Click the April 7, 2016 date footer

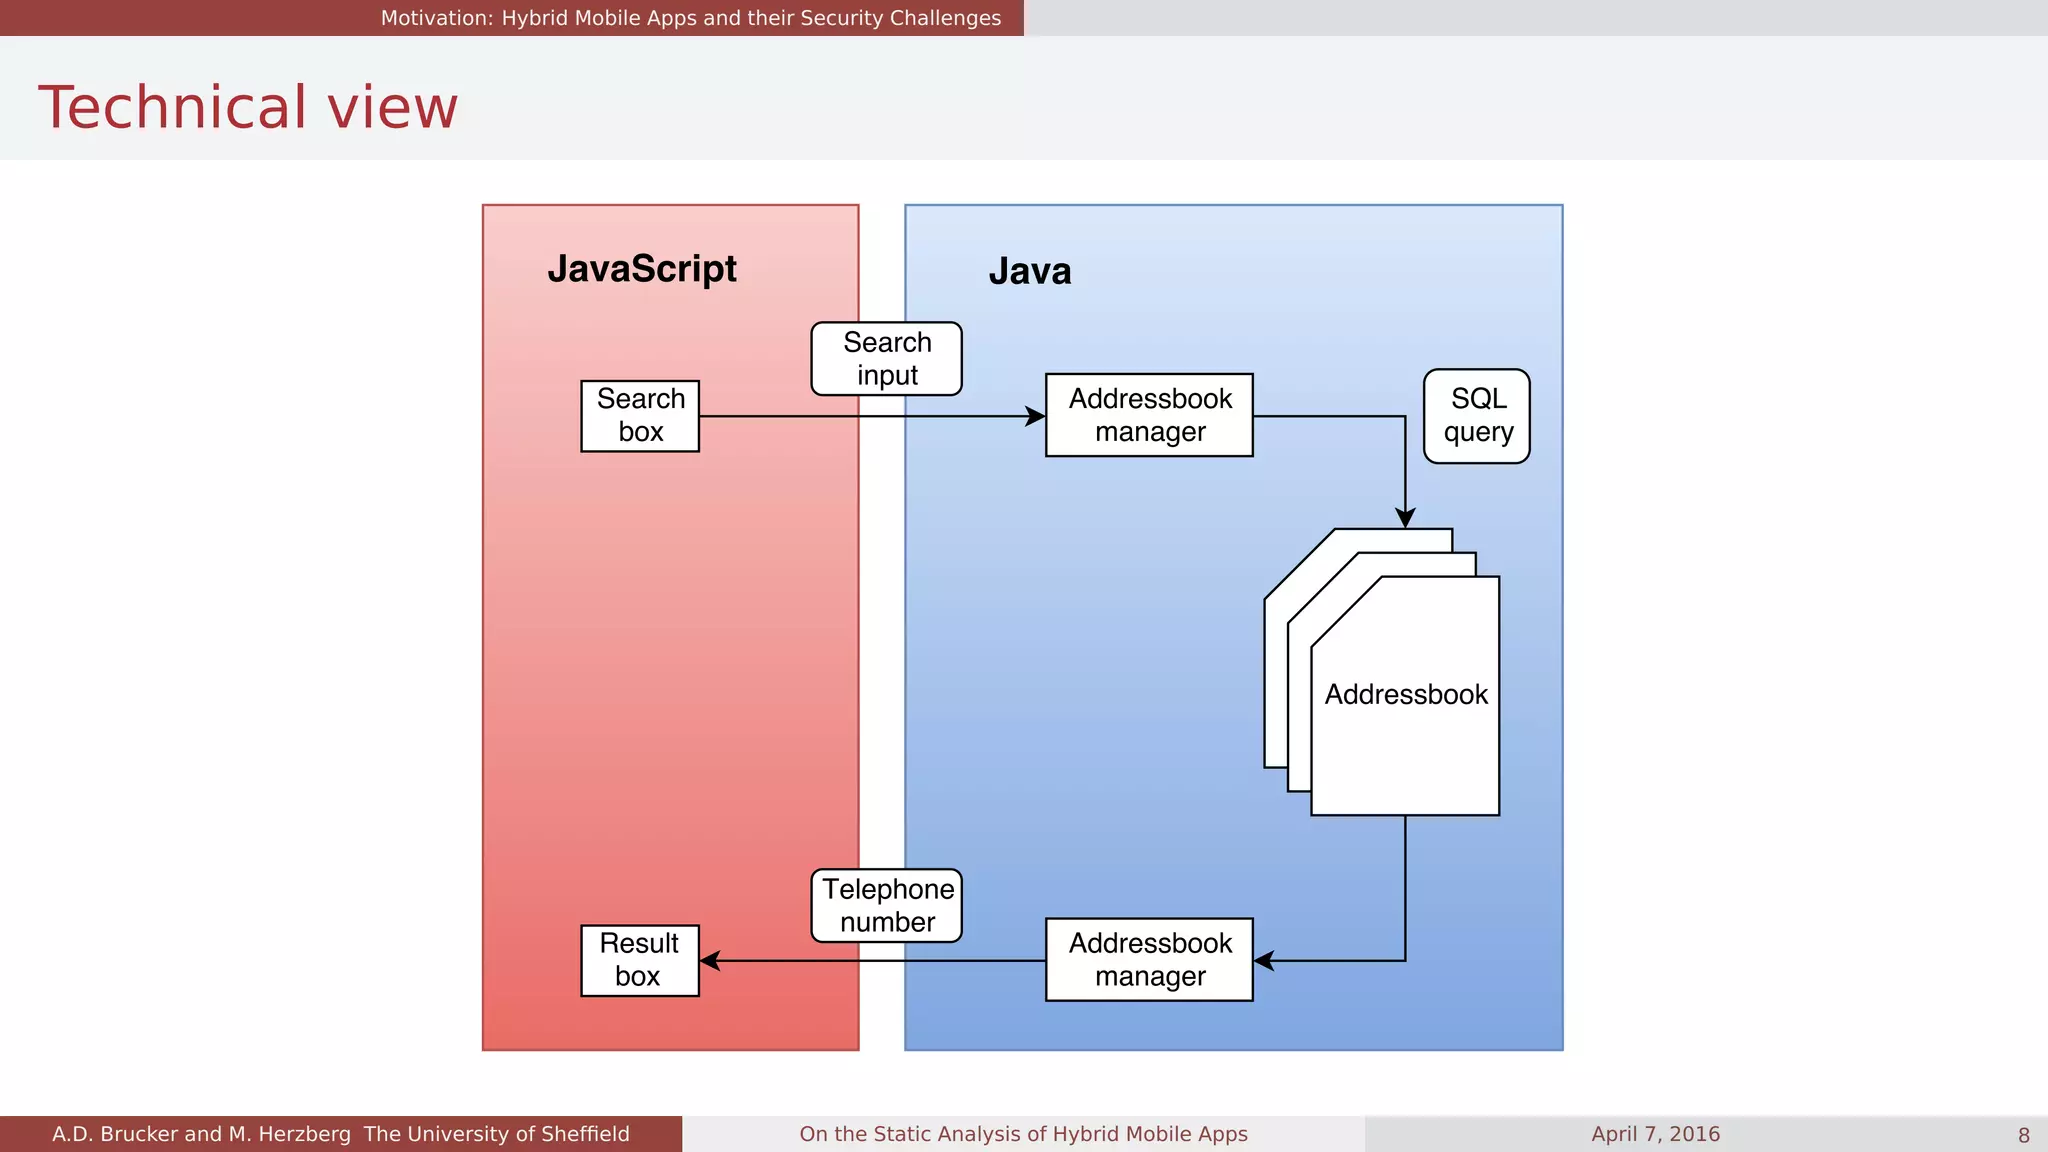point(1655,1134)
